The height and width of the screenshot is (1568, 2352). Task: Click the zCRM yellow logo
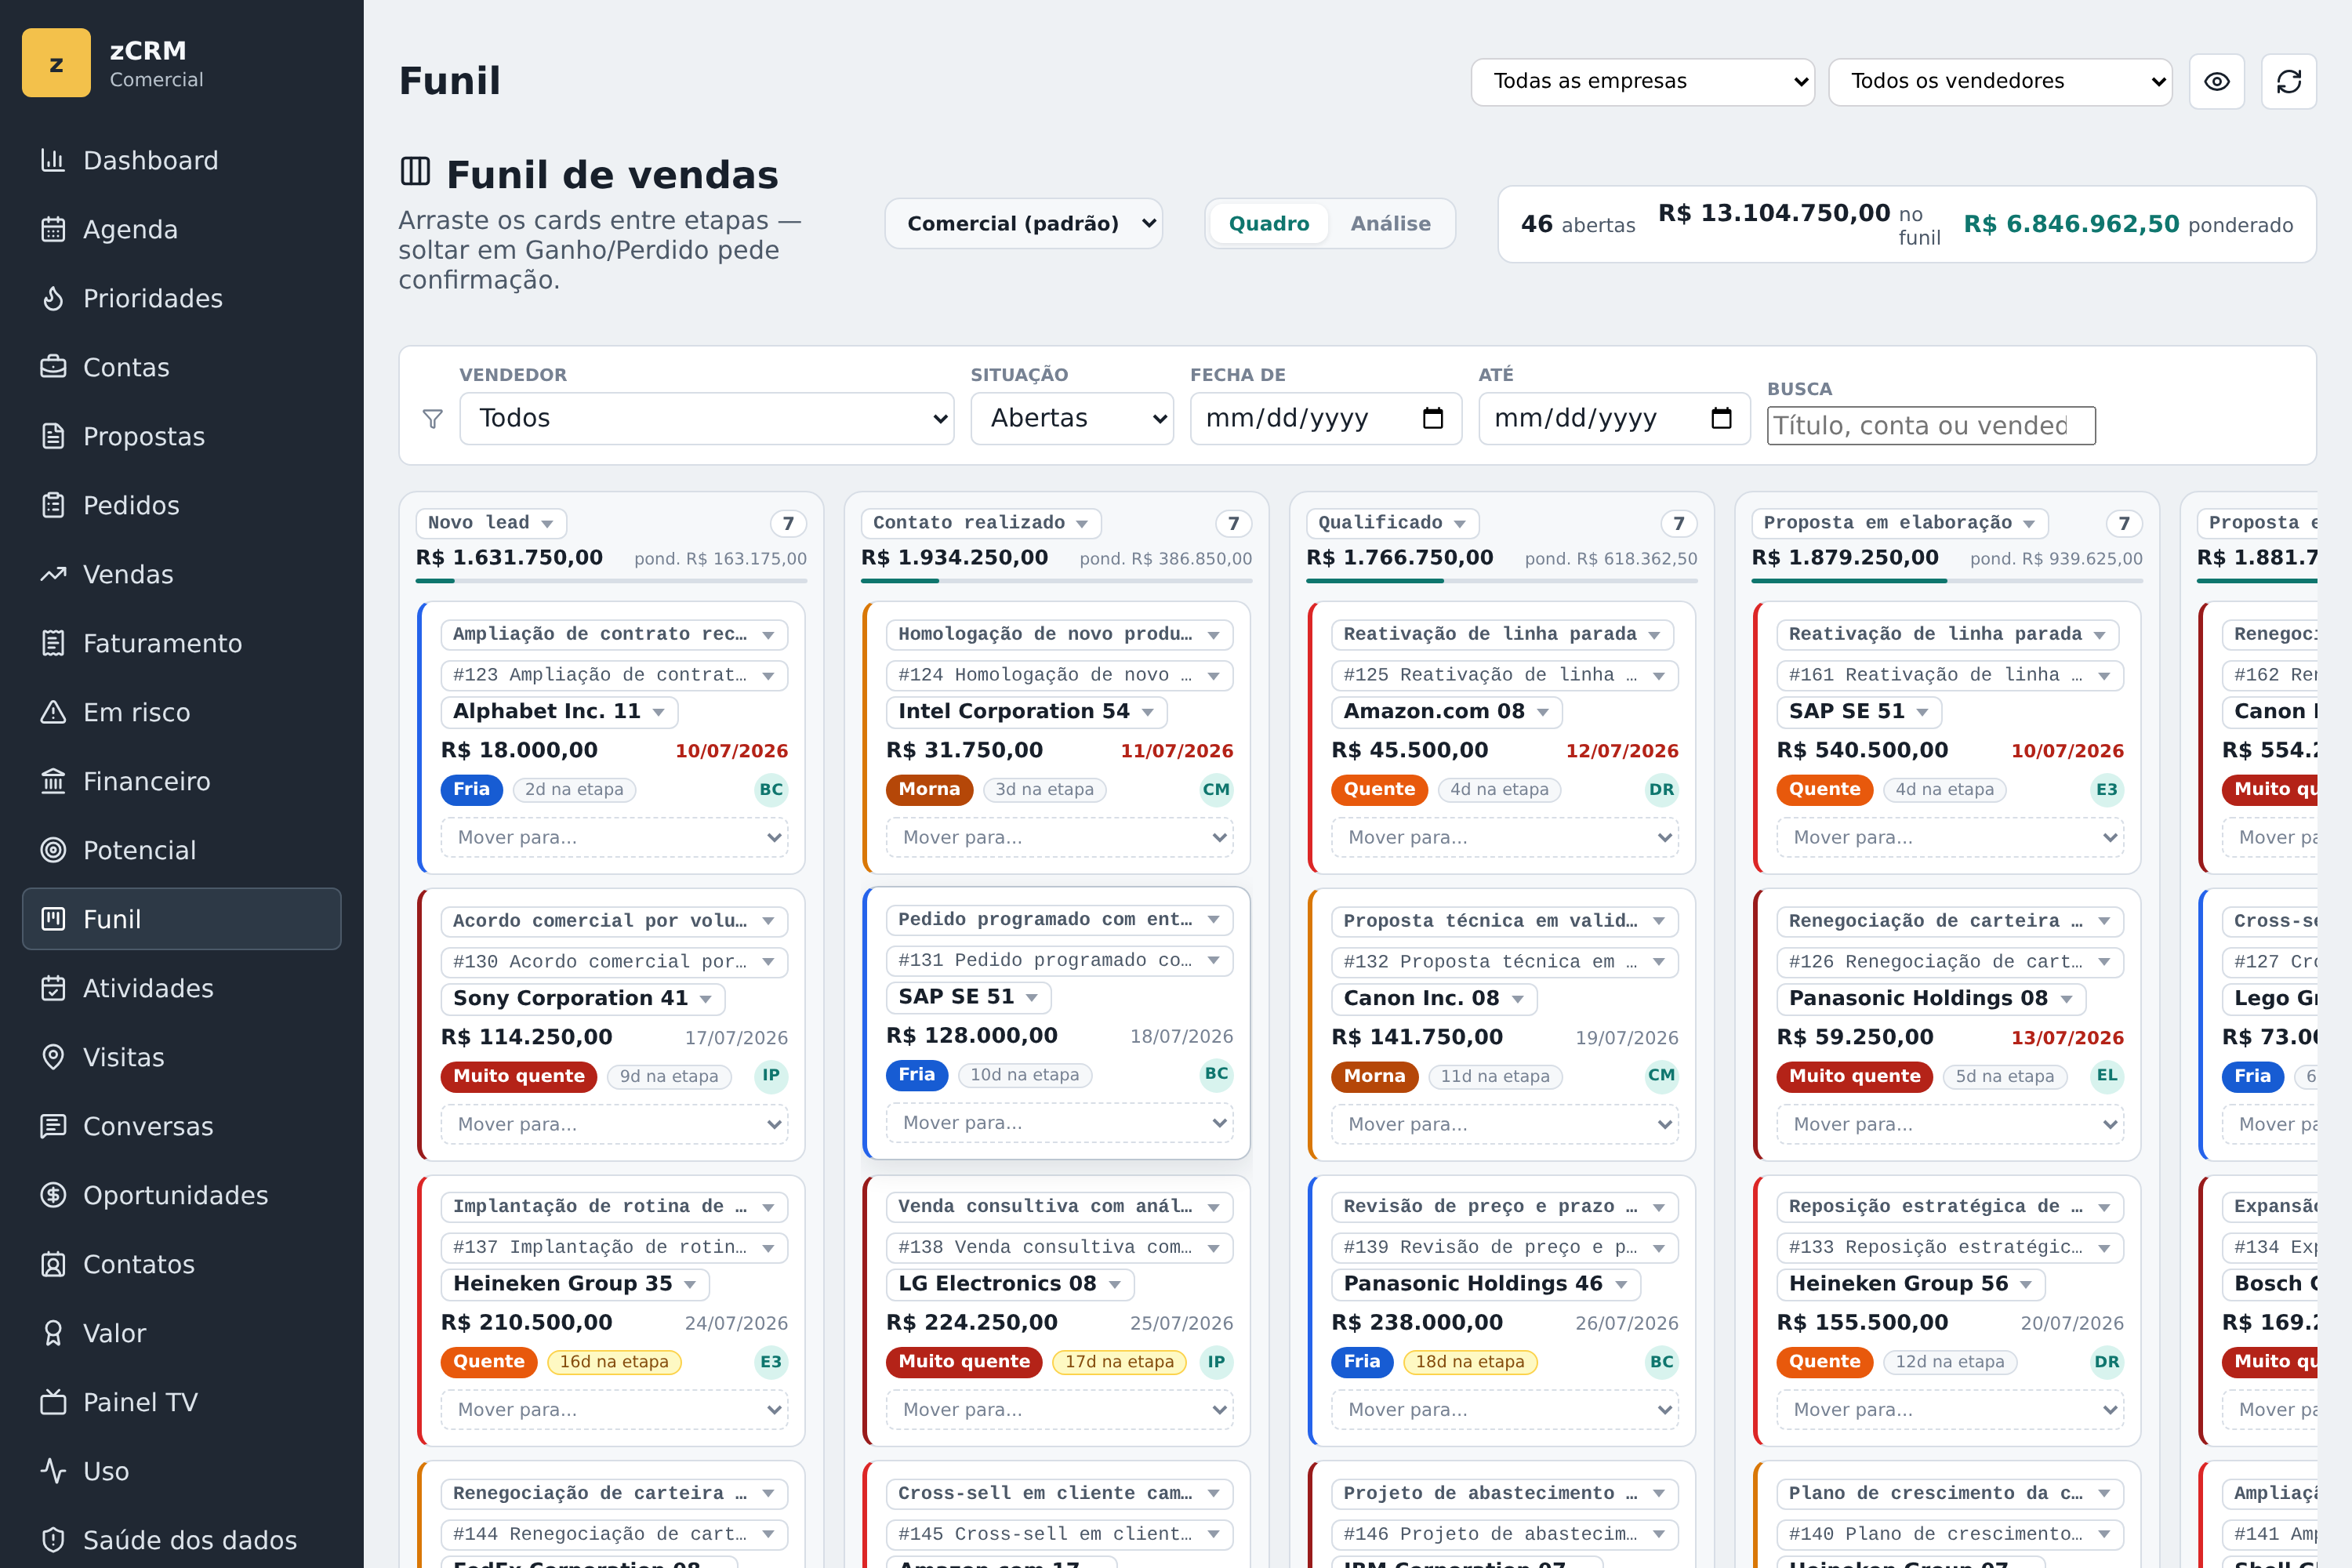click(56, 63)
